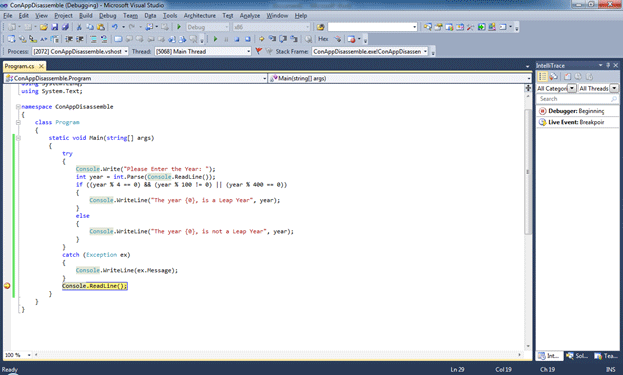This screenshot has width=623, height=375.
Task: Click the Solution Explorer toolbar icon
Action: point(427,27)
